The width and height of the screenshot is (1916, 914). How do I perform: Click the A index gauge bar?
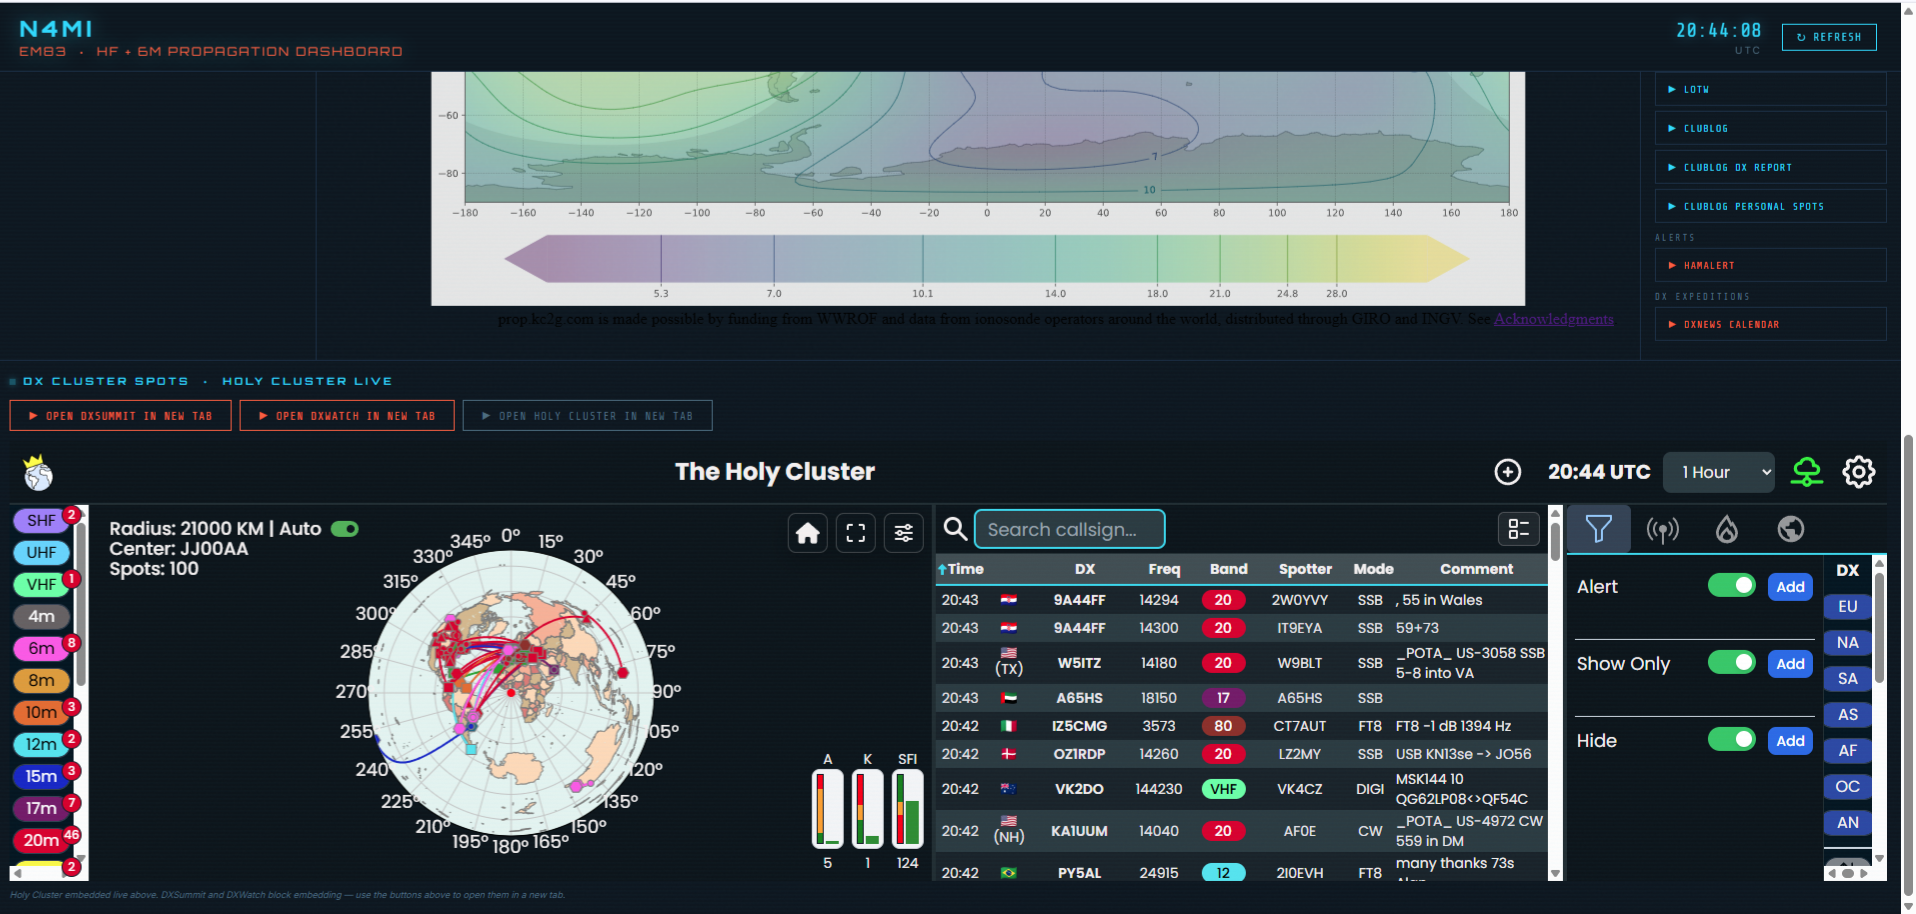[x=827, y=808]
